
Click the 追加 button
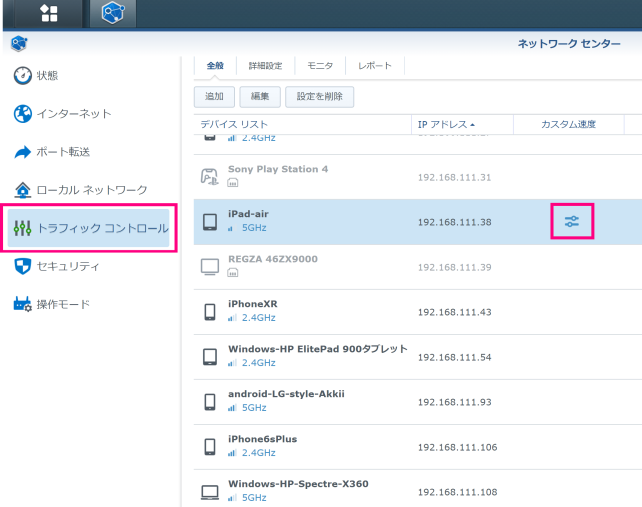click(214, 97)
